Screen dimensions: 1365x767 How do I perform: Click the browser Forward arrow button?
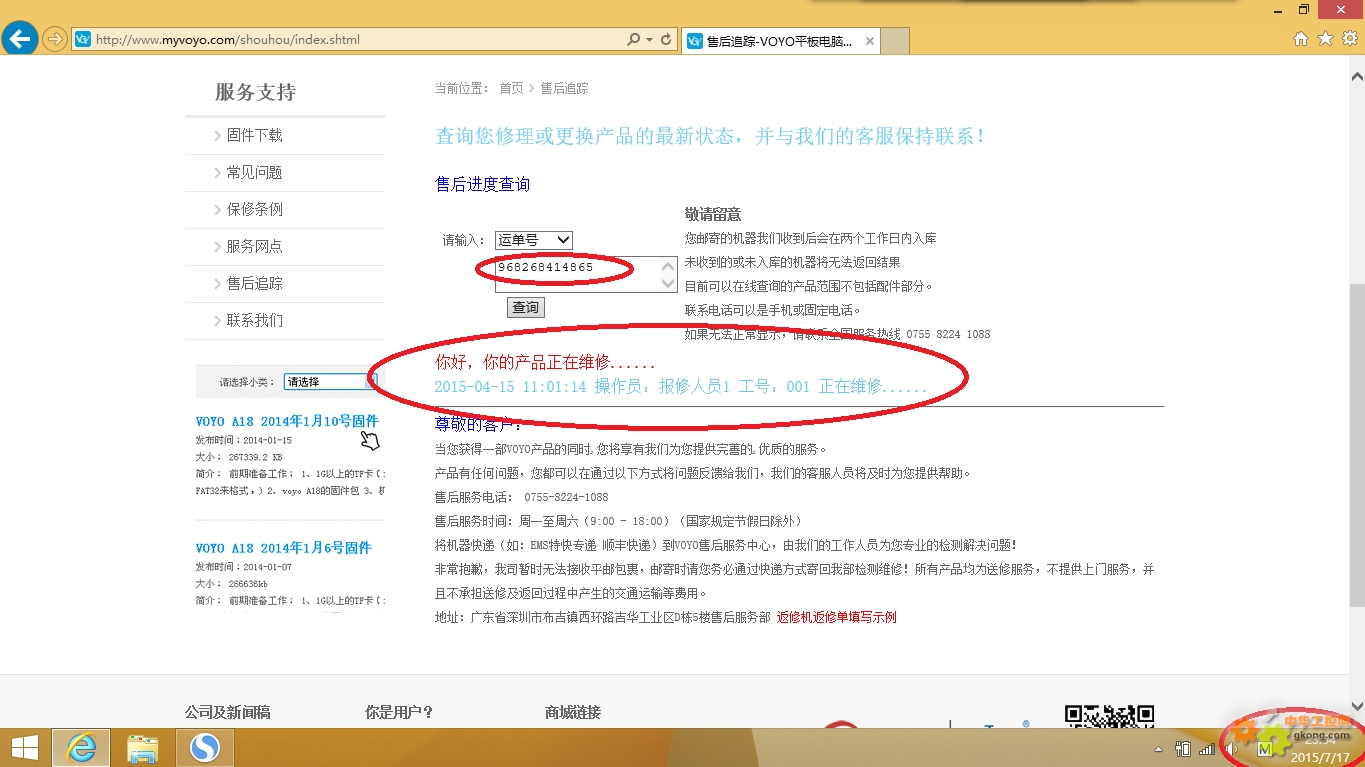click(x=55, y=40)
